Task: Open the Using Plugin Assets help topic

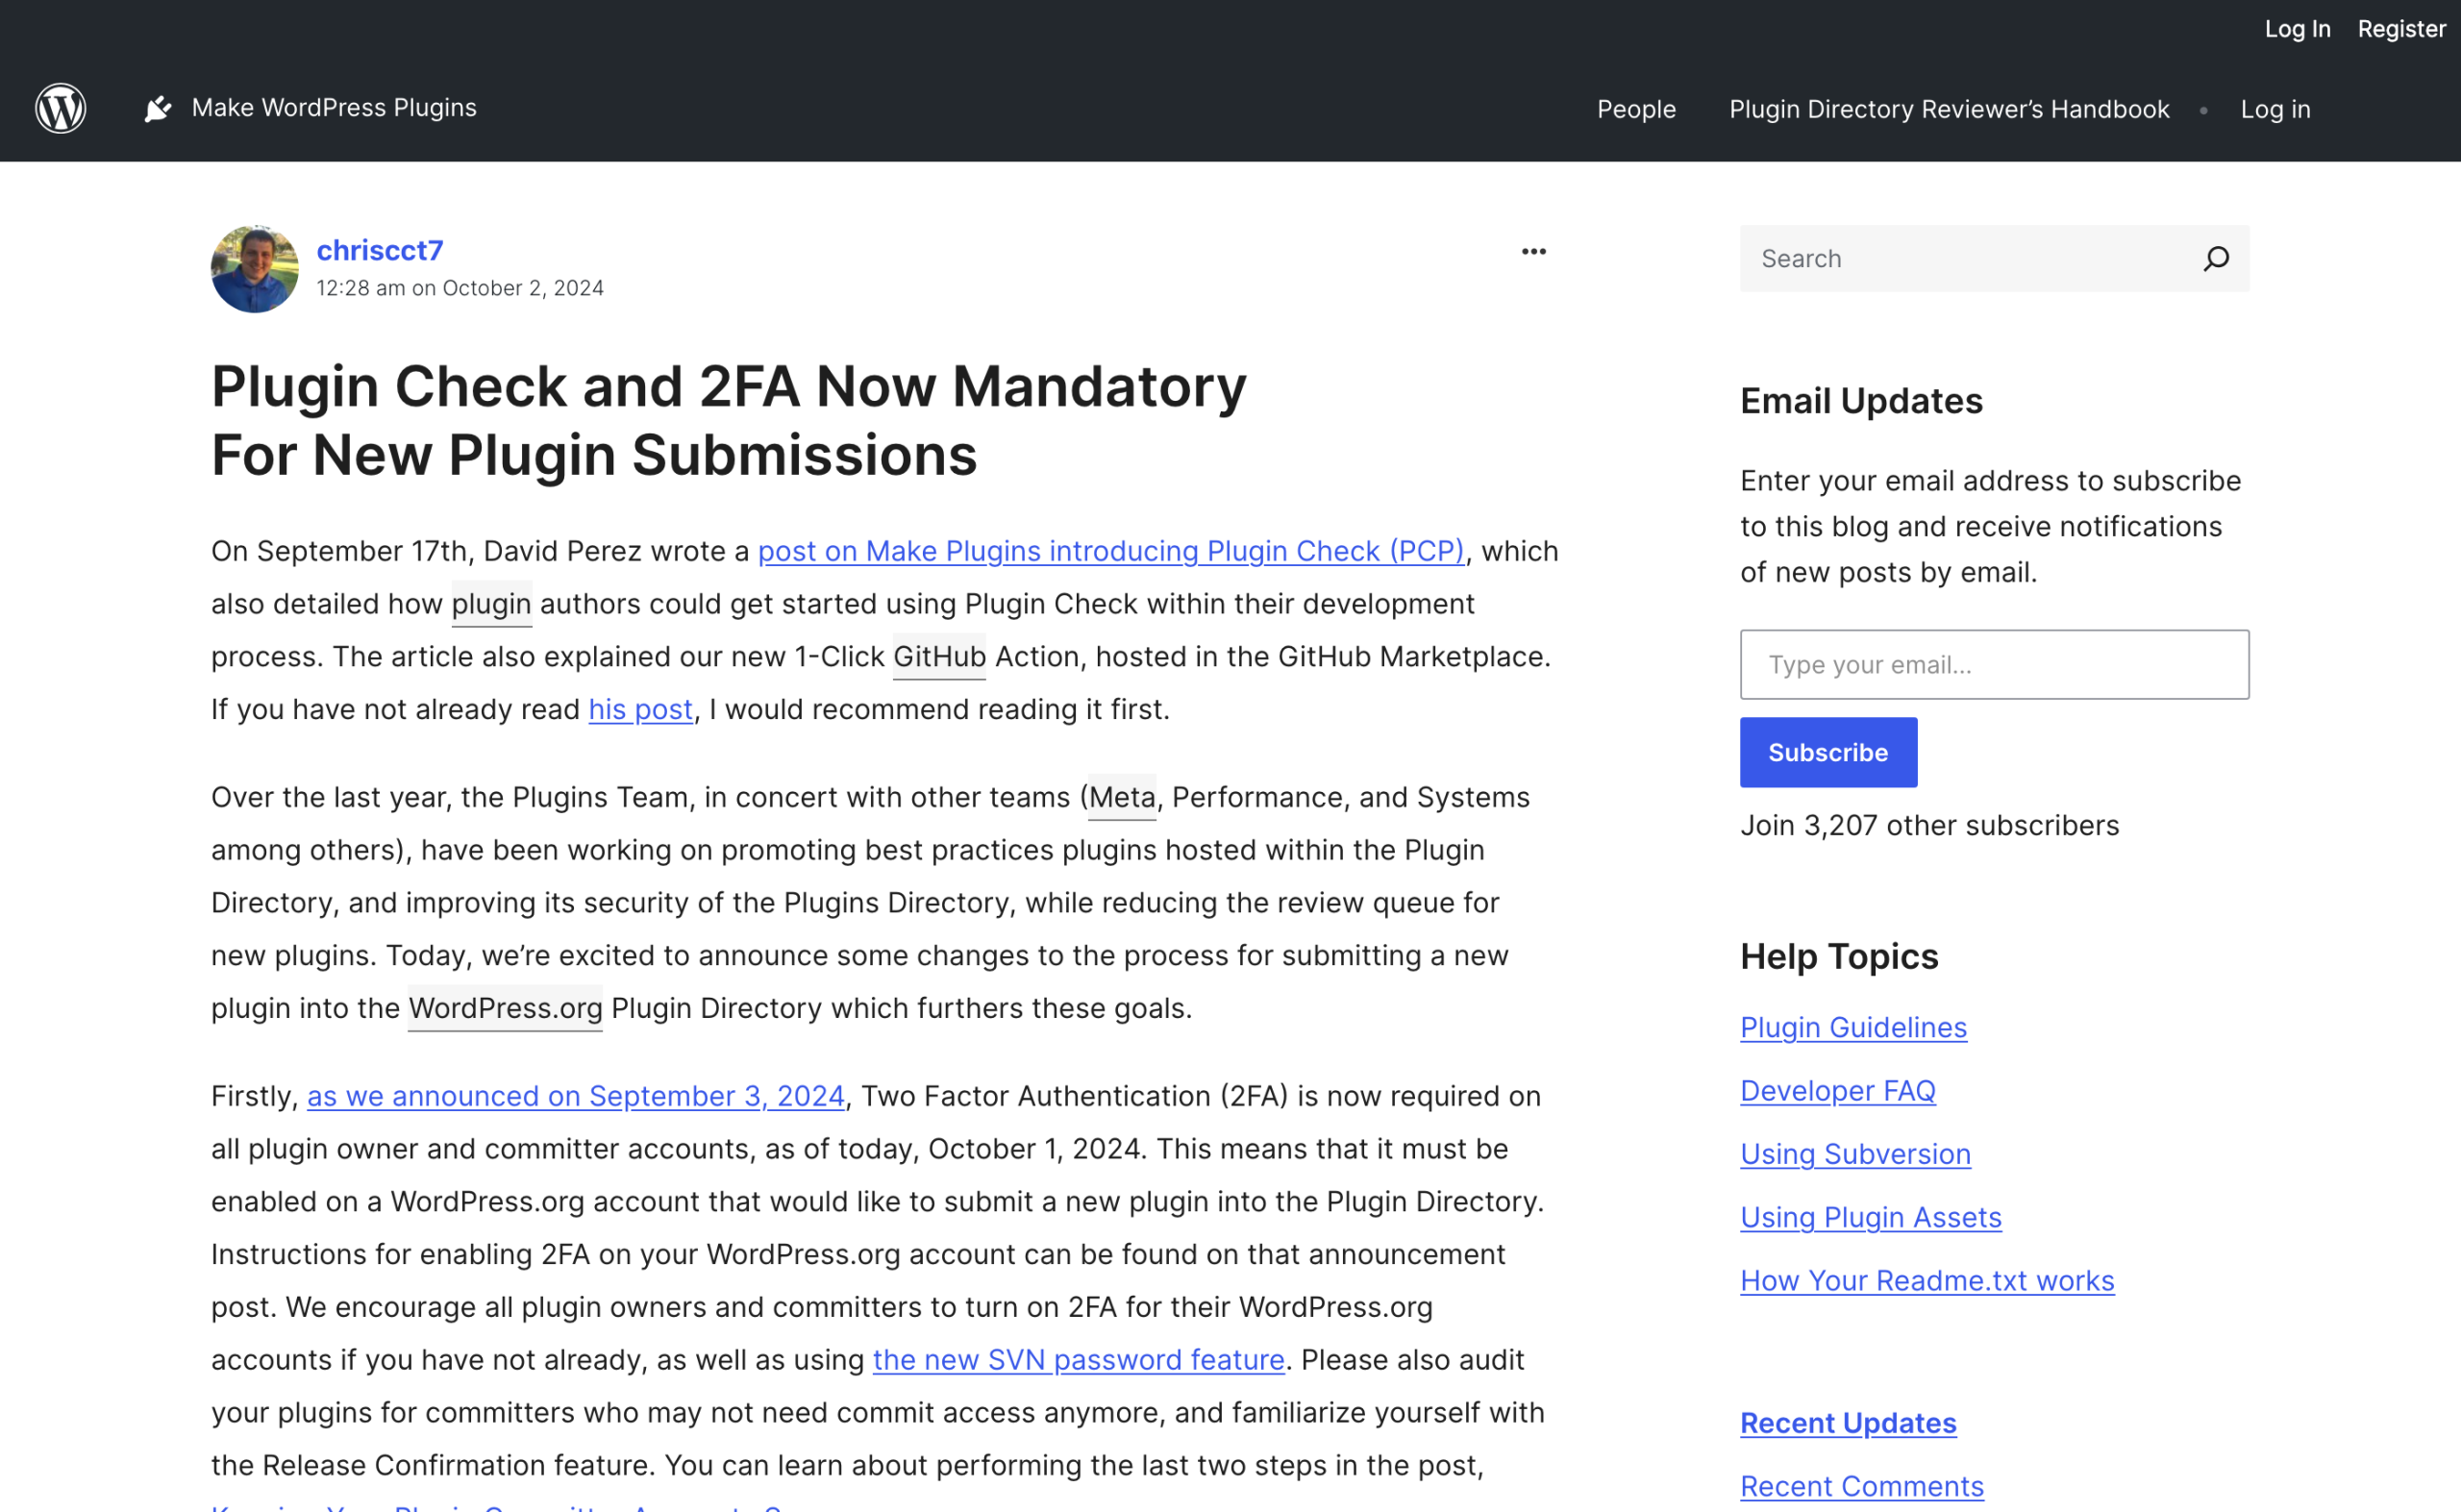Action: (x=1871, y=1217)
